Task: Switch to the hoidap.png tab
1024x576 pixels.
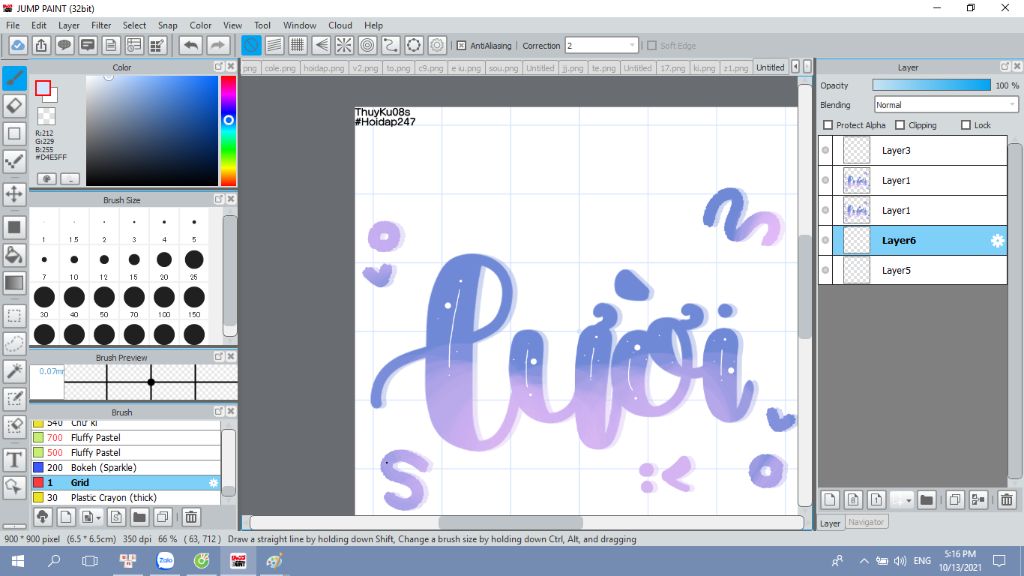Action: tap(323, 68)
